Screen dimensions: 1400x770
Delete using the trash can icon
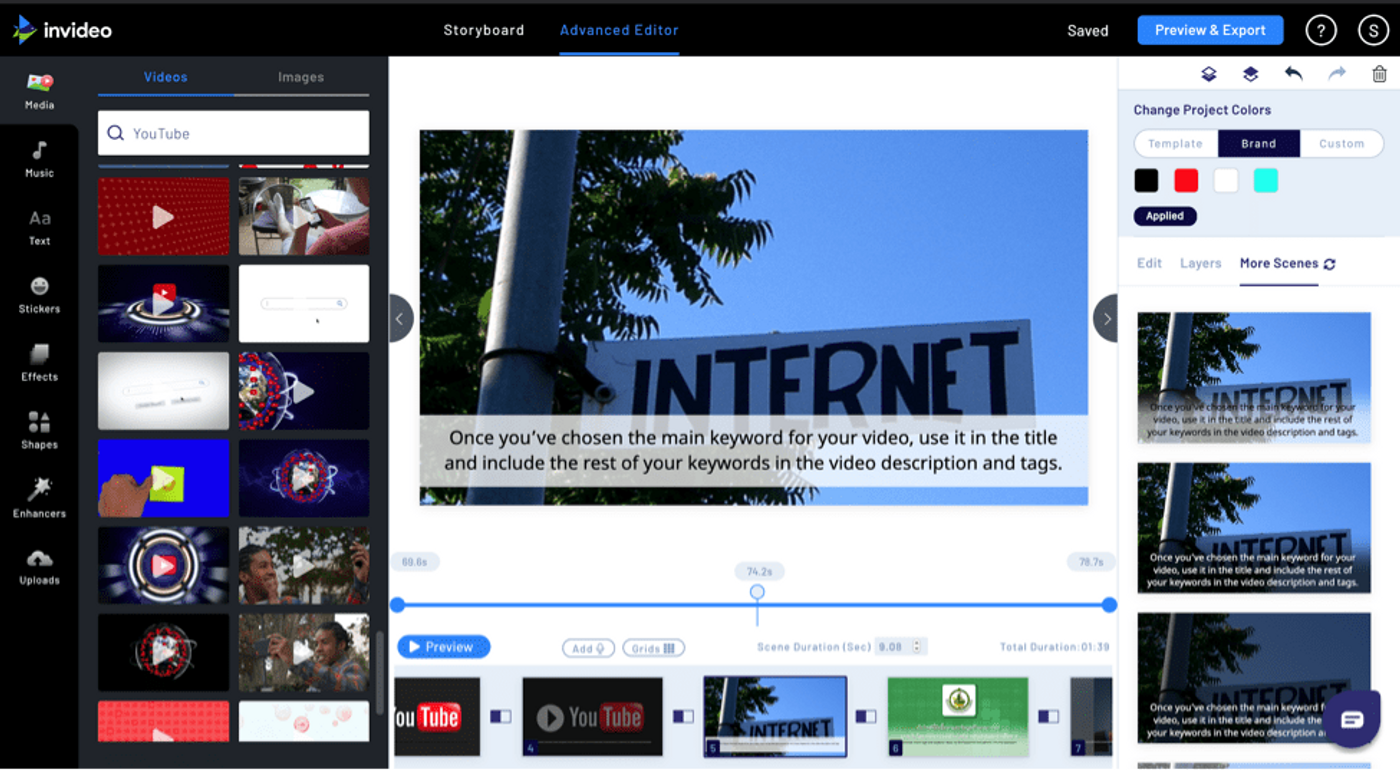pos(1379,74)
